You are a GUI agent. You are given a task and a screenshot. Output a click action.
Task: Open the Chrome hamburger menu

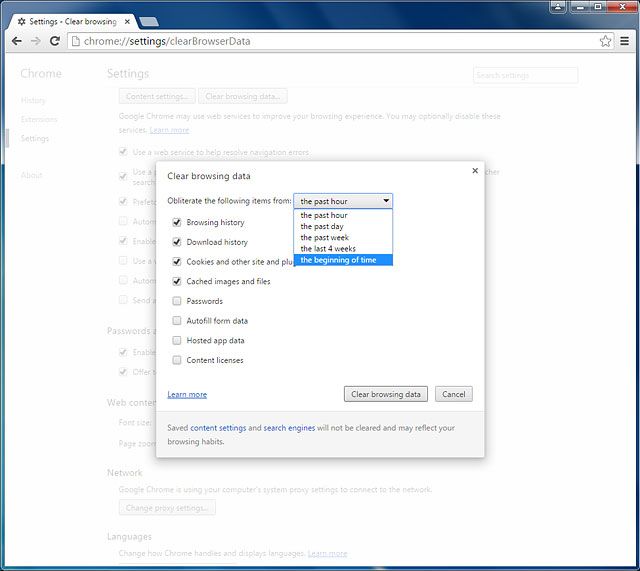[x=625, y=41]
